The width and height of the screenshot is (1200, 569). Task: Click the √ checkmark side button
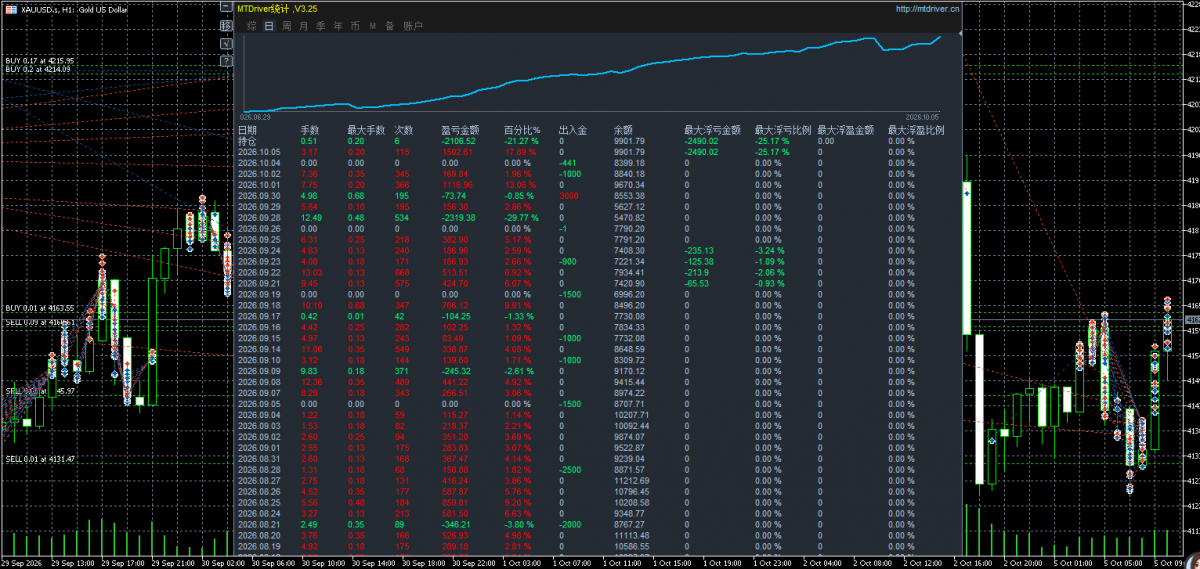(226, 43)
